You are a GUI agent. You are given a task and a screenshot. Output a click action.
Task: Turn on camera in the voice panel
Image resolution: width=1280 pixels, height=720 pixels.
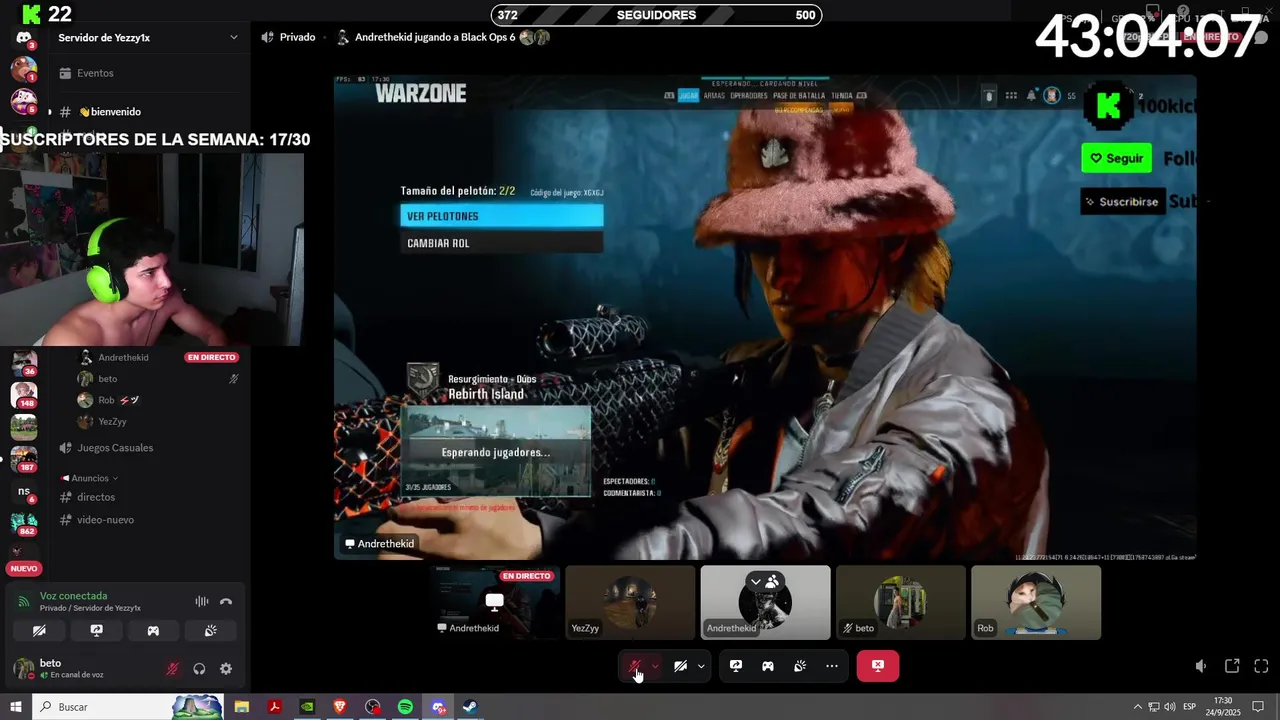tap(39, 631)
